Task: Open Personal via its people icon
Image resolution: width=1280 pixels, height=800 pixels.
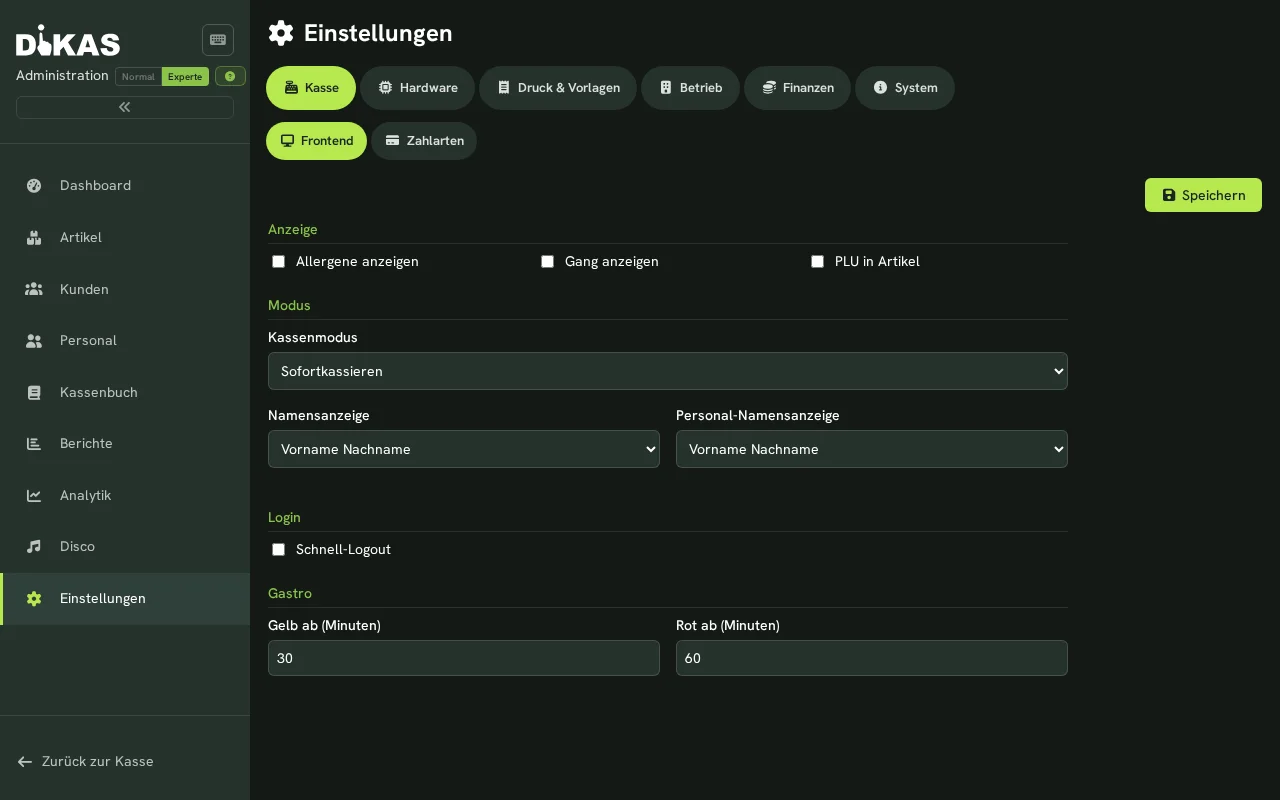Action: click(34, 340)
